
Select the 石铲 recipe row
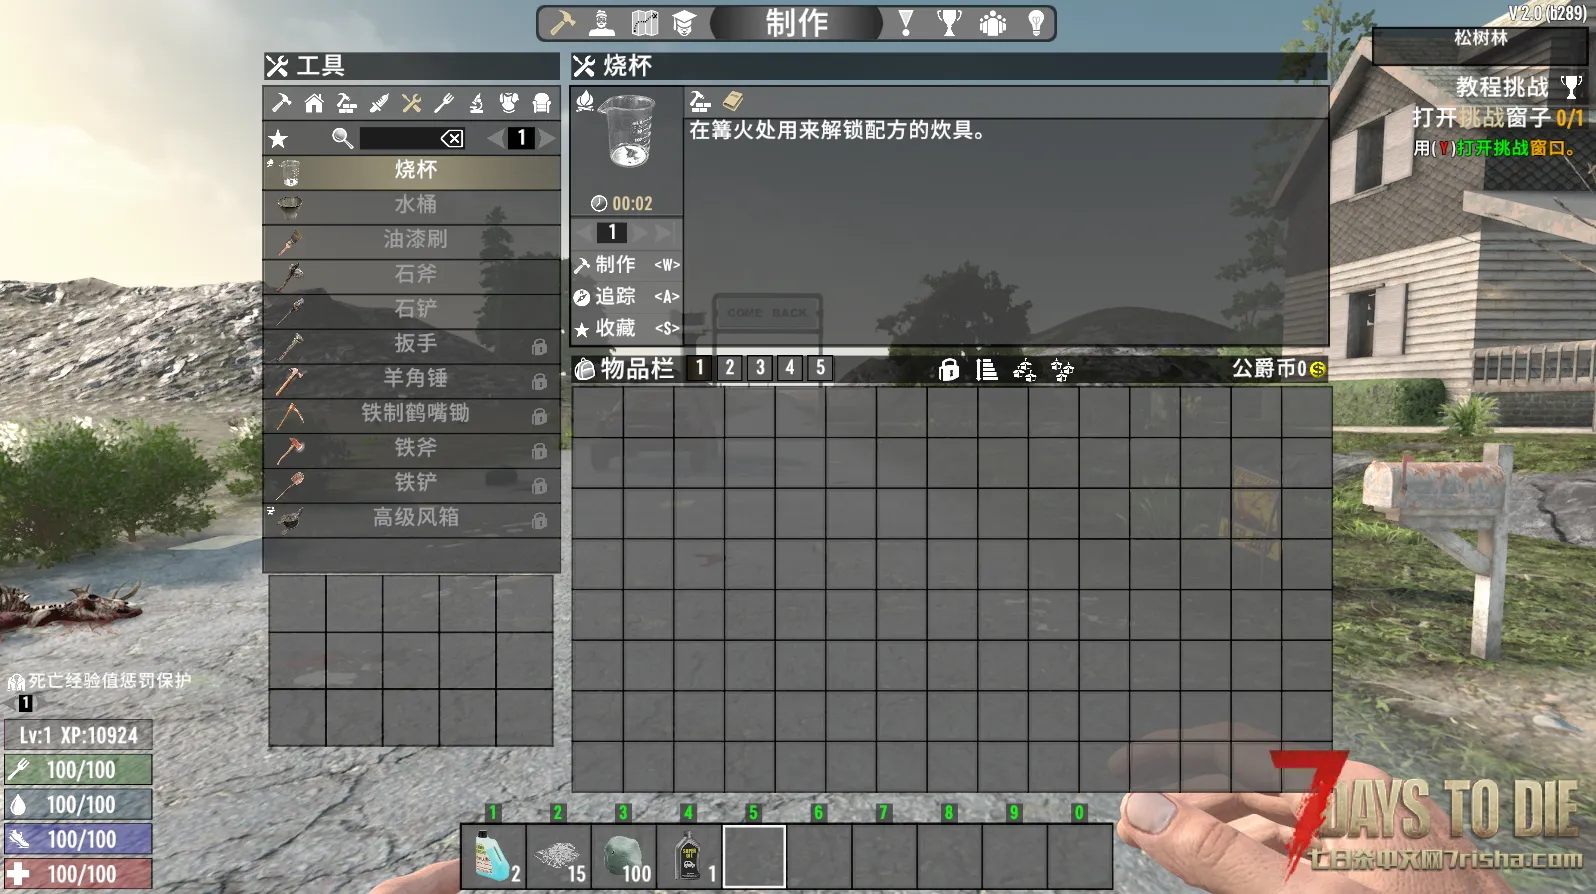(411, 309)
